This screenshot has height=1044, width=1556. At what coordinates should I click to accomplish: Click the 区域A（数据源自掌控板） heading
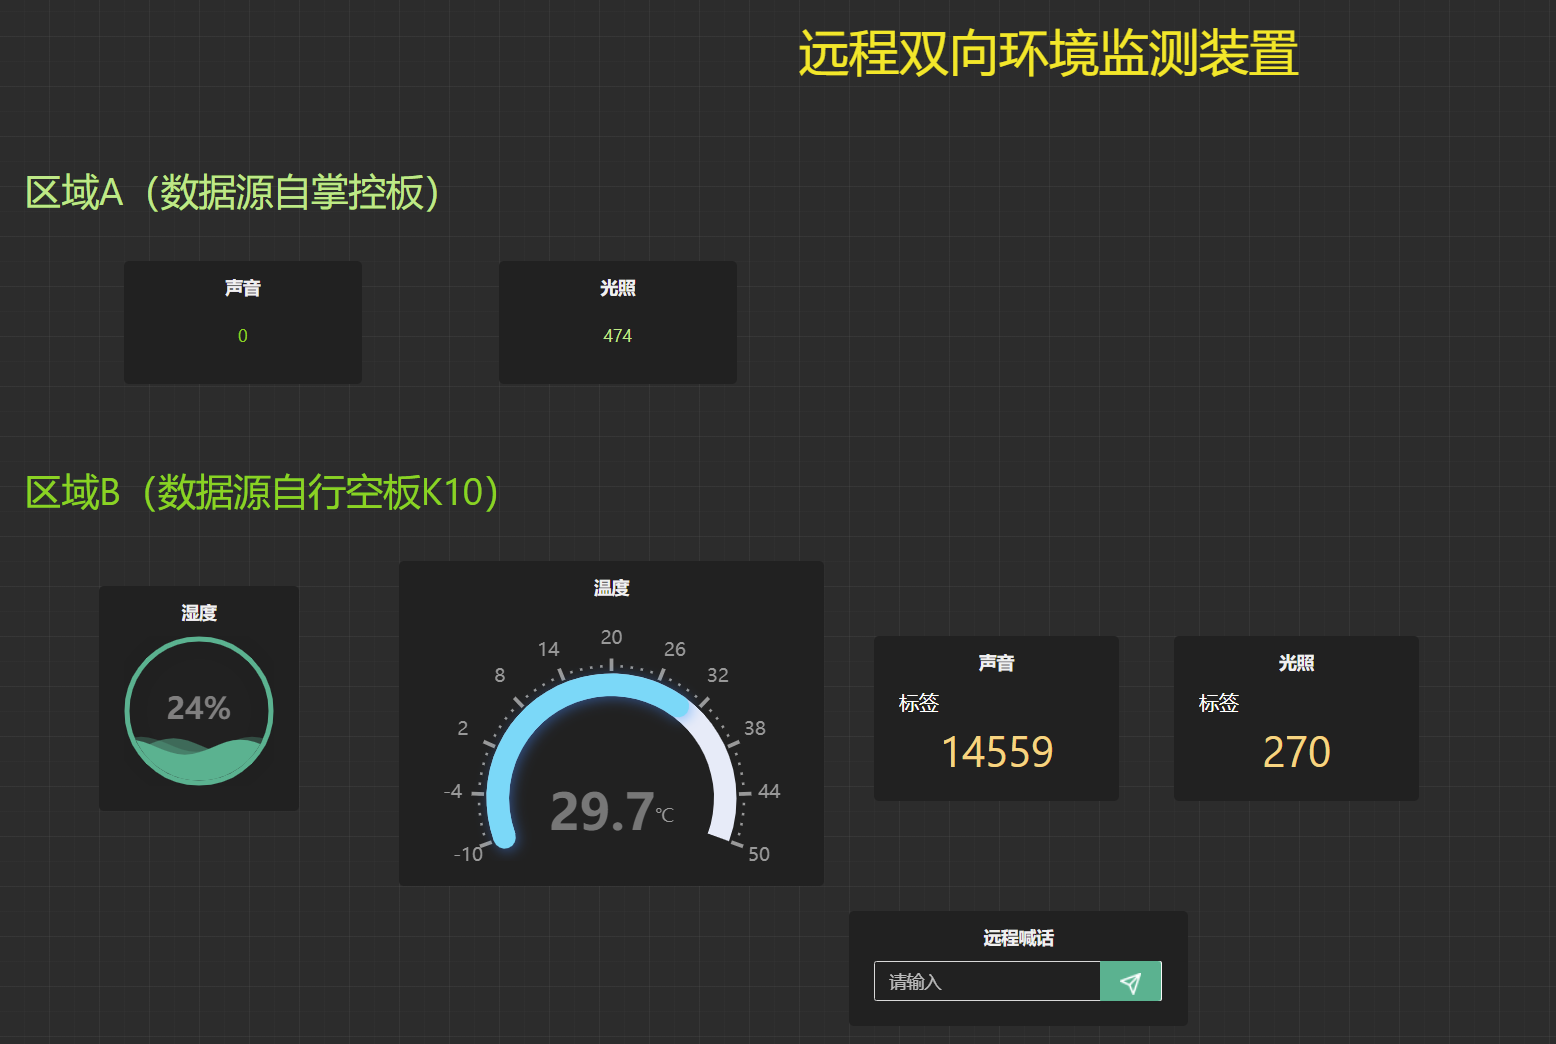tap(232, 193)
